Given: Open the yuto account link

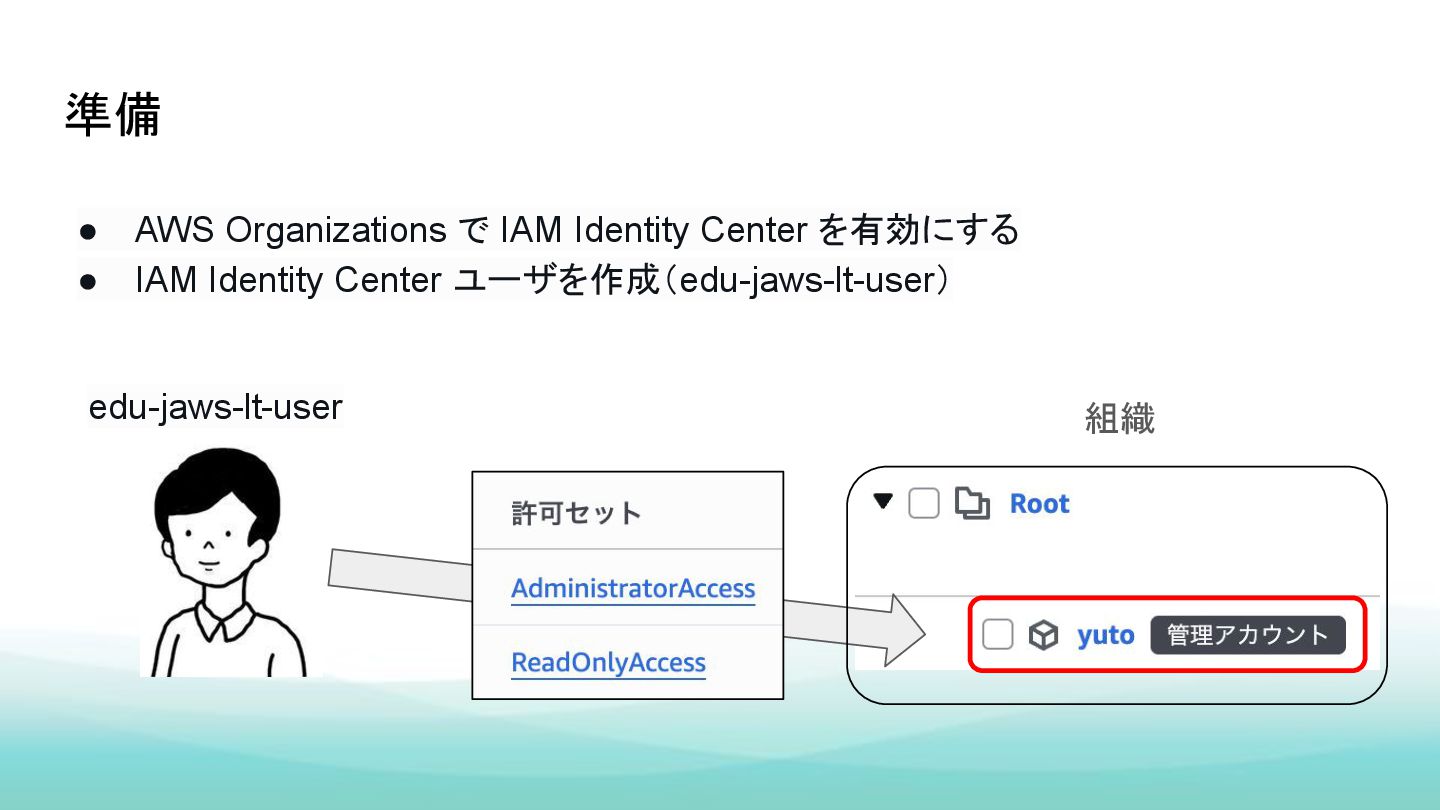Looking at the screenshot, I should [x=1105, y=635].
